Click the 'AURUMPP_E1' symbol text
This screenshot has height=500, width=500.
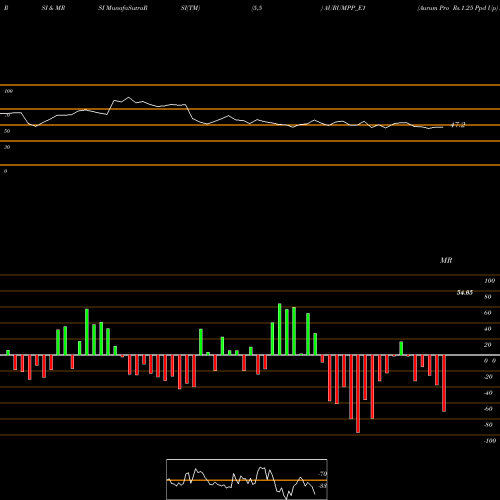pyautogui.click(x=344, y=8)
